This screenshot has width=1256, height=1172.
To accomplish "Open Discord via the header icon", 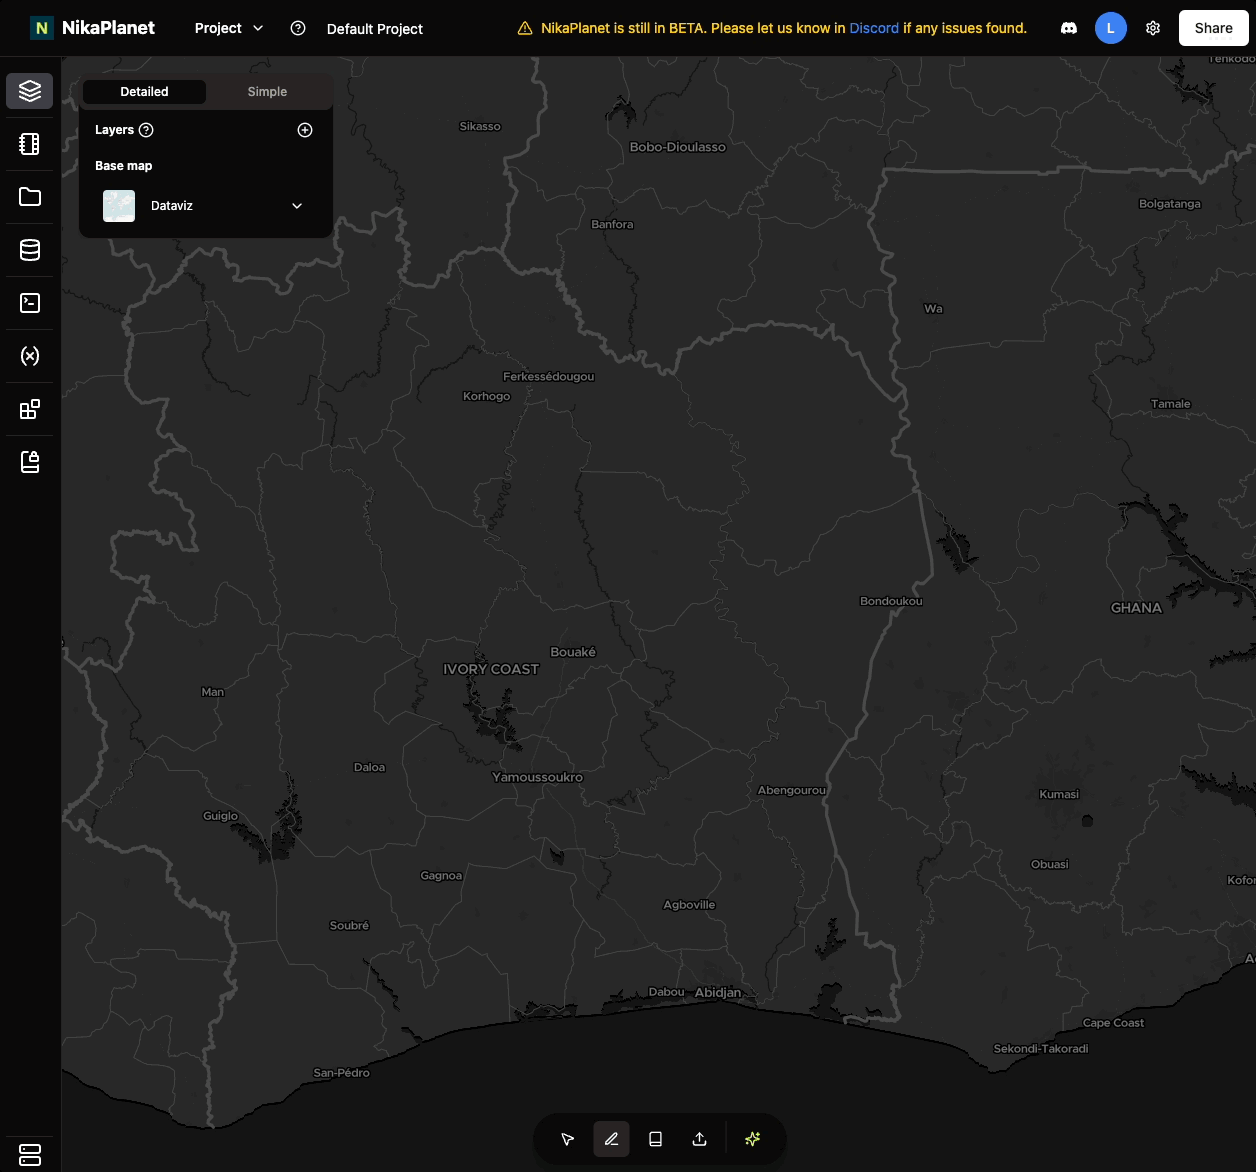I will click(1069, 28).
